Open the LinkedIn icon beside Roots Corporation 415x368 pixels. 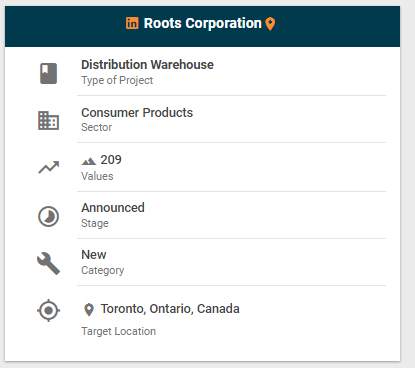point(132,23)
